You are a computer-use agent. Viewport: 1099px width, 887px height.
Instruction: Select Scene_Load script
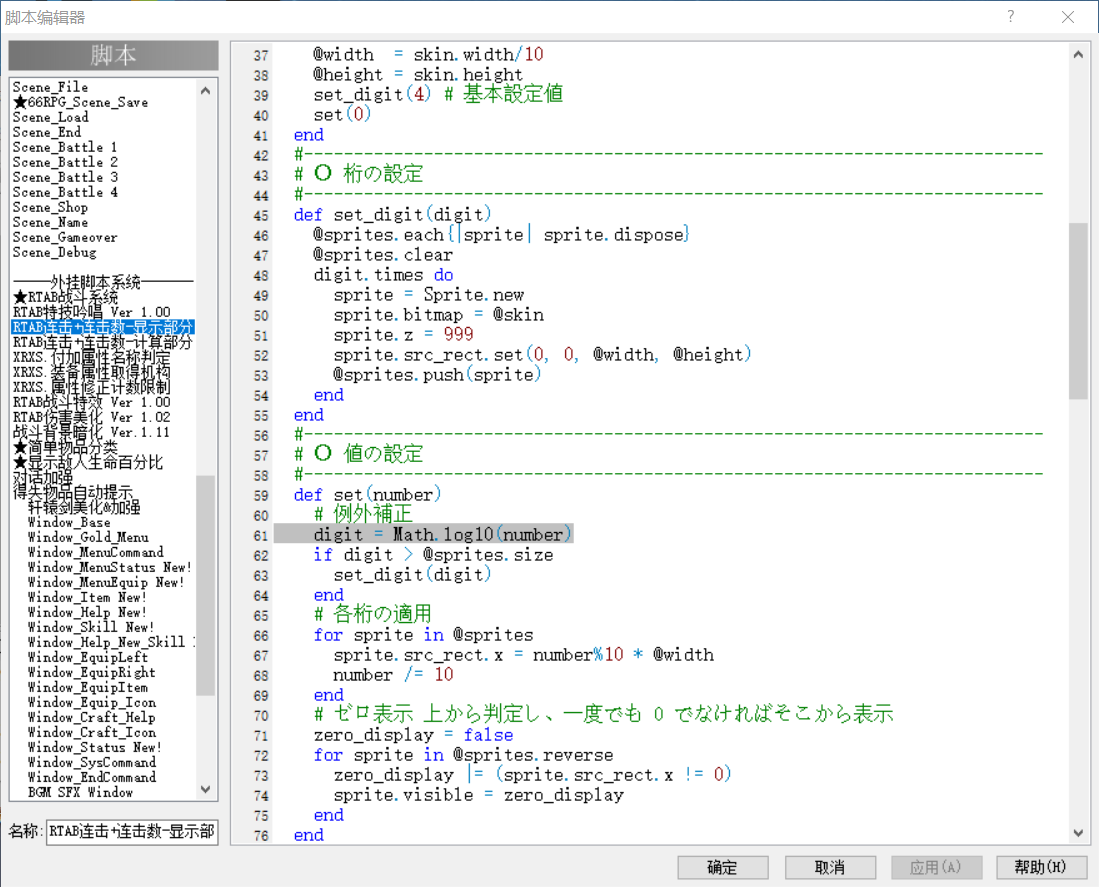coord(50,117)
